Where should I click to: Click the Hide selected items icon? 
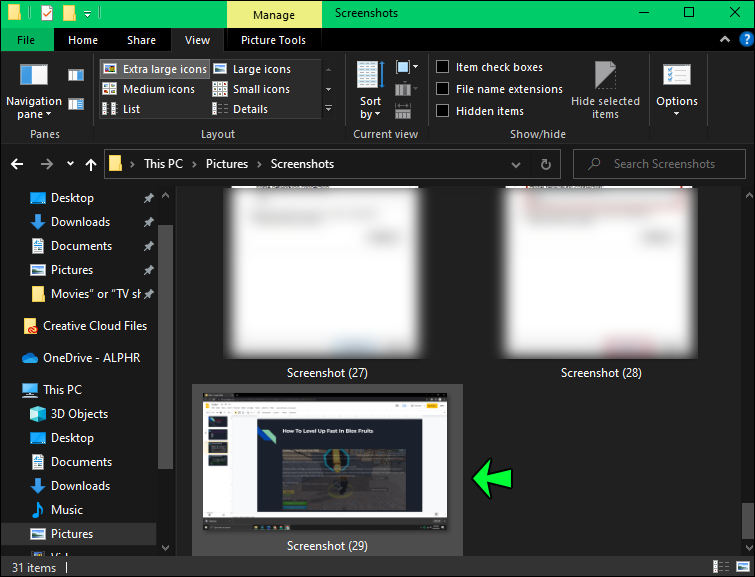pyautogui.click(x=605, y=90)
